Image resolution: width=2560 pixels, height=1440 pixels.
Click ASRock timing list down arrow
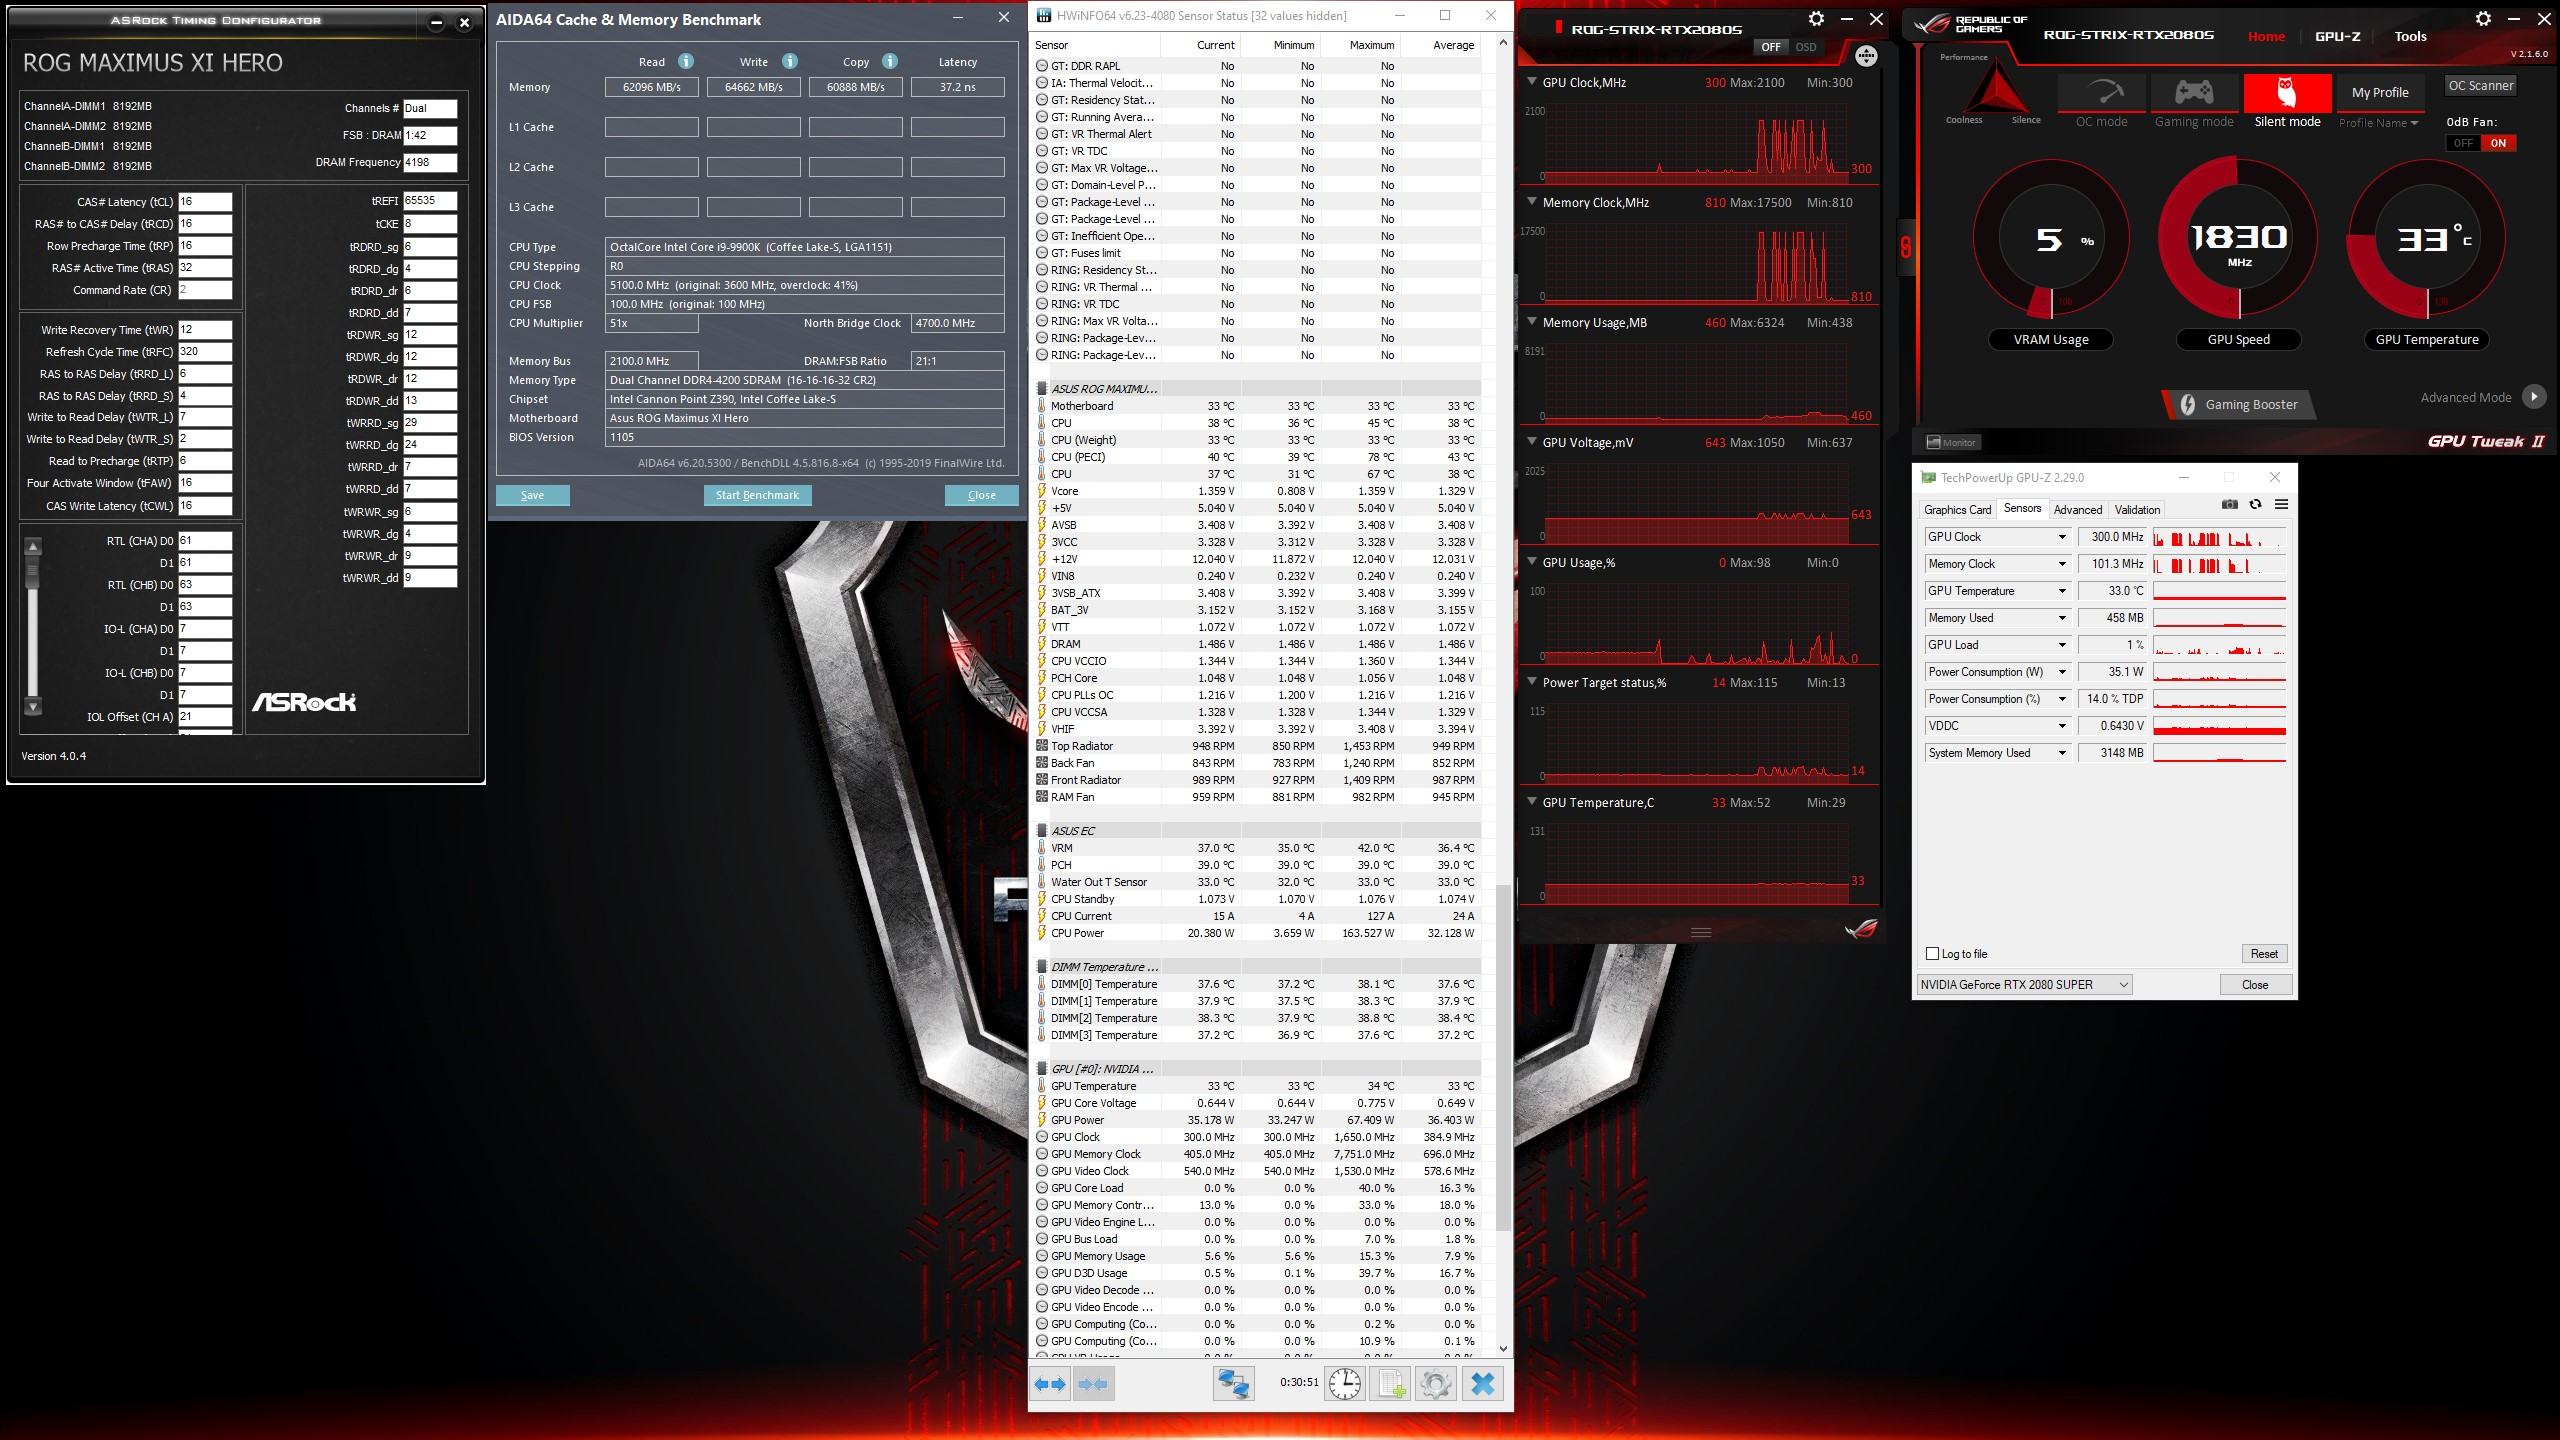pyautogui.click(x=33, y=706)
